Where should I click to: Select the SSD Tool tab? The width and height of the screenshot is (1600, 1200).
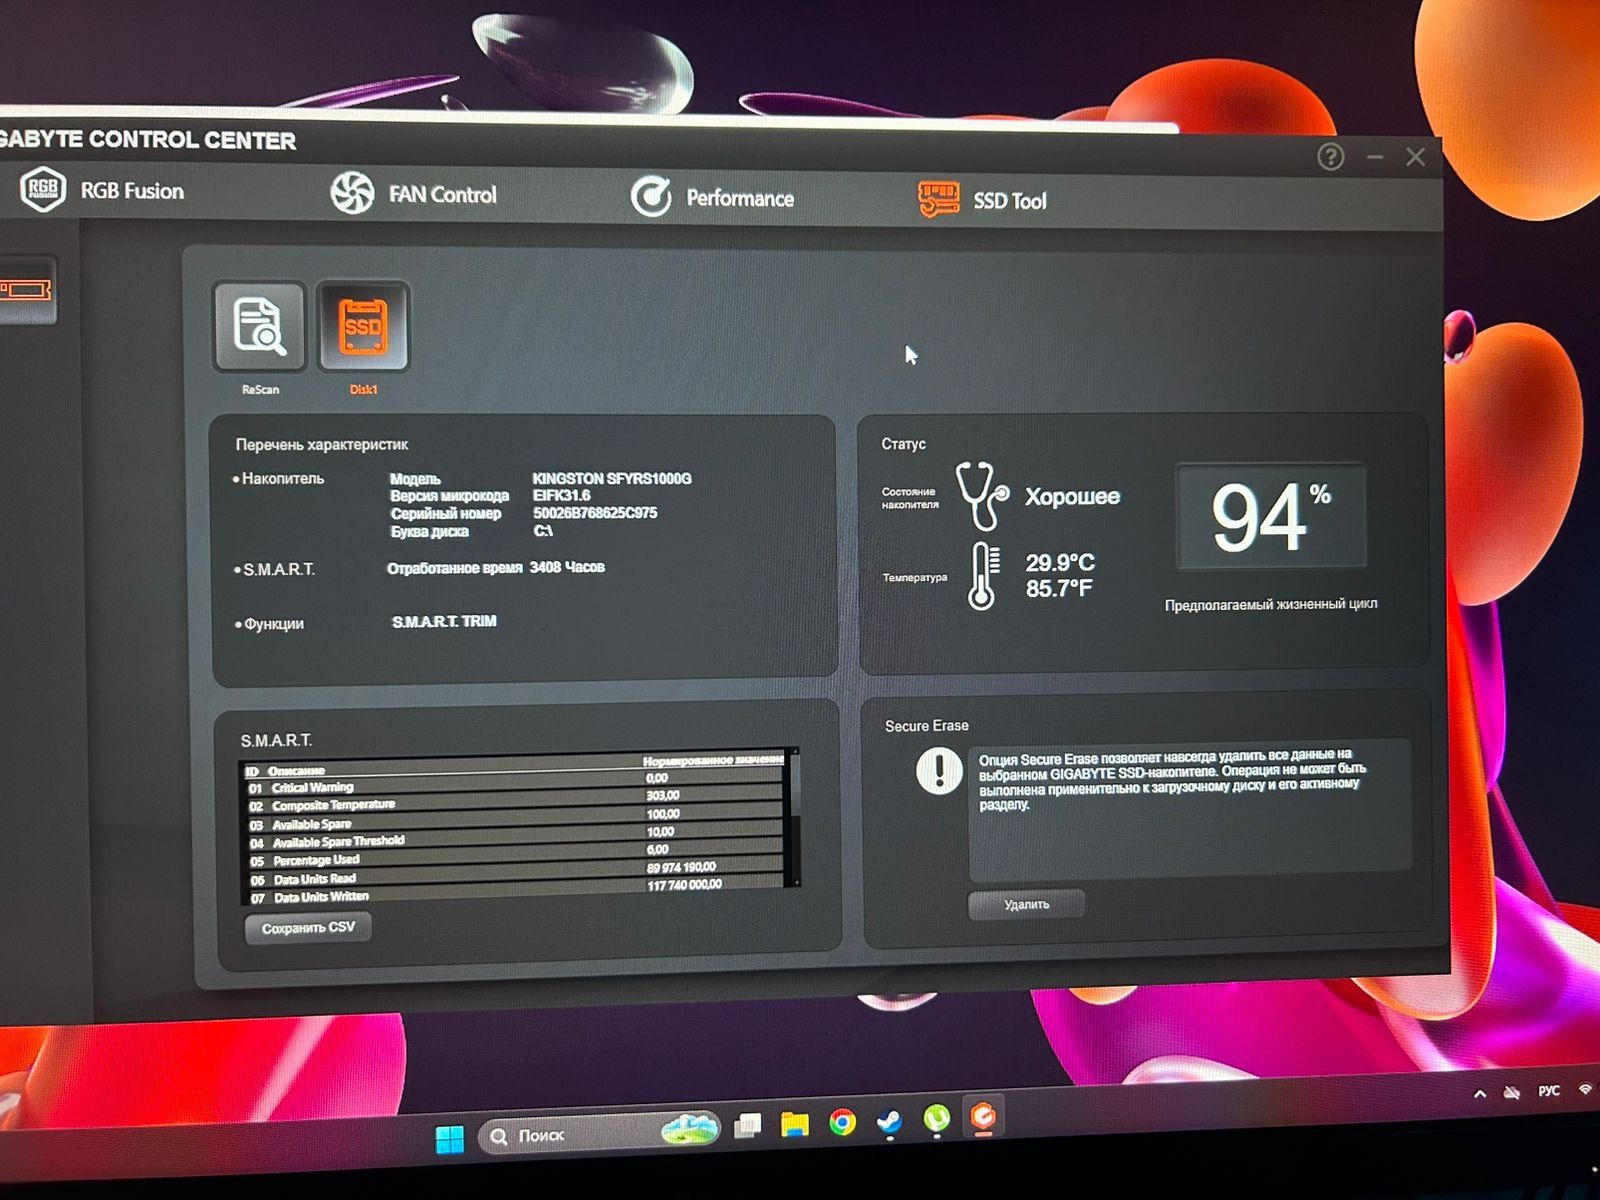982,200
